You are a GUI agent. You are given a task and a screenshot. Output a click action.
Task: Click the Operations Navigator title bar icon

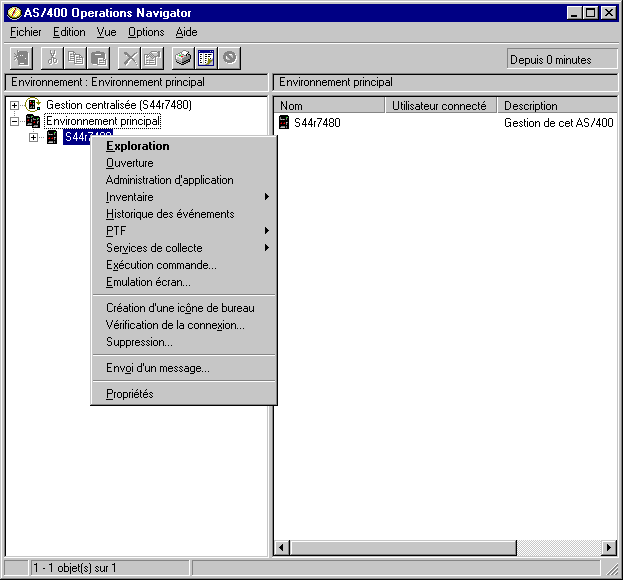click(x=14, y=13)
